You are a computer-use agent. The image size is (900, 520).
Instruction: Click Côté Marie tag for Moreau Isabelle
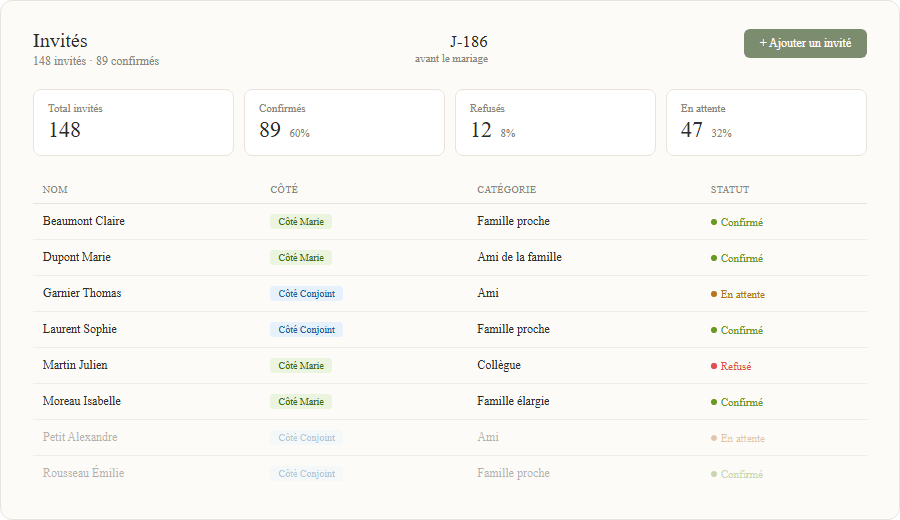[301, 402]
